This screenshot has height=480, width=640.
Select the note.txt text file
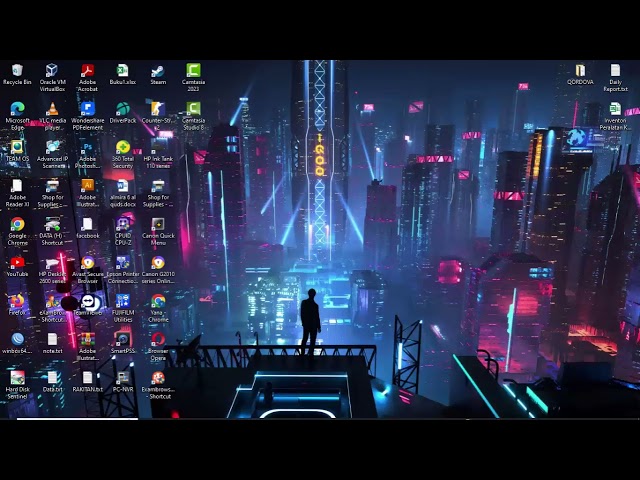[x=52, y=343]
